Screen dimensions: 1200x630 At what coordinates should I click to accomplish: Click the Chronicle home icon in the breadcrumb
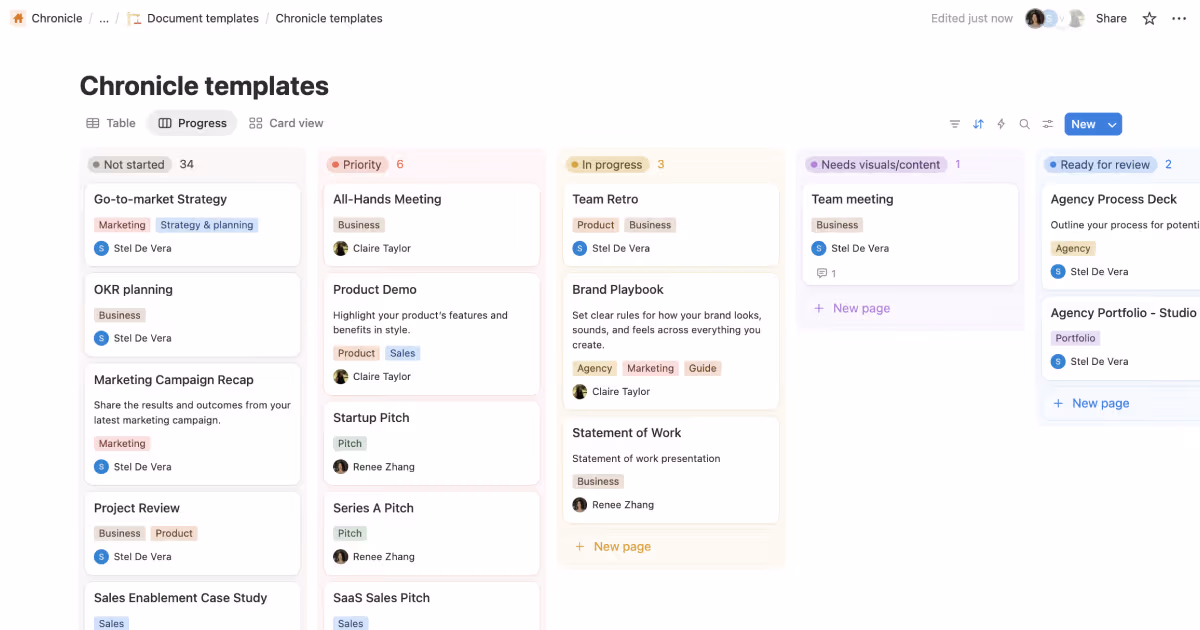point(17,18)
